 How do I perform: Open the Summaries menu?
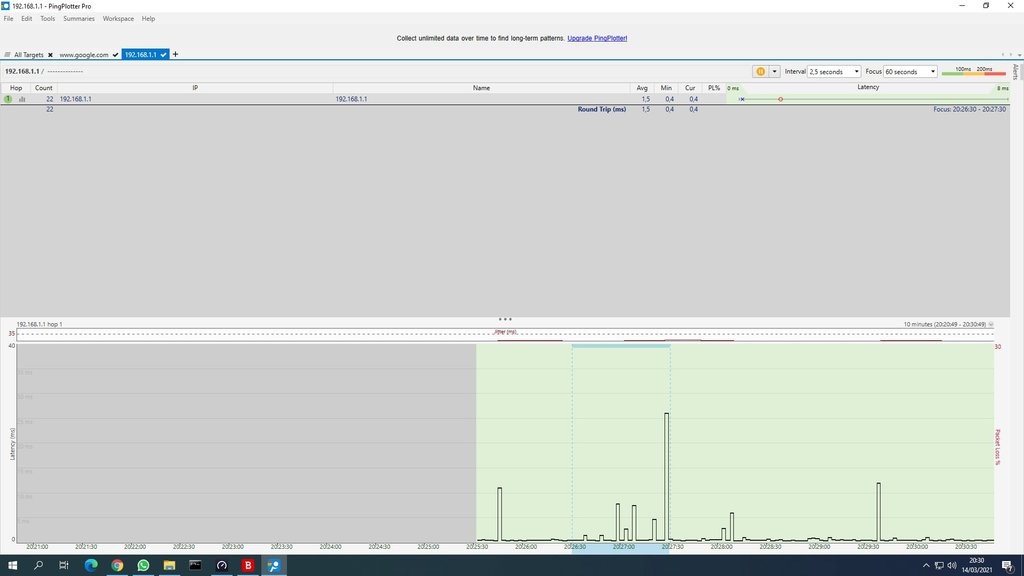pos(79,19)
